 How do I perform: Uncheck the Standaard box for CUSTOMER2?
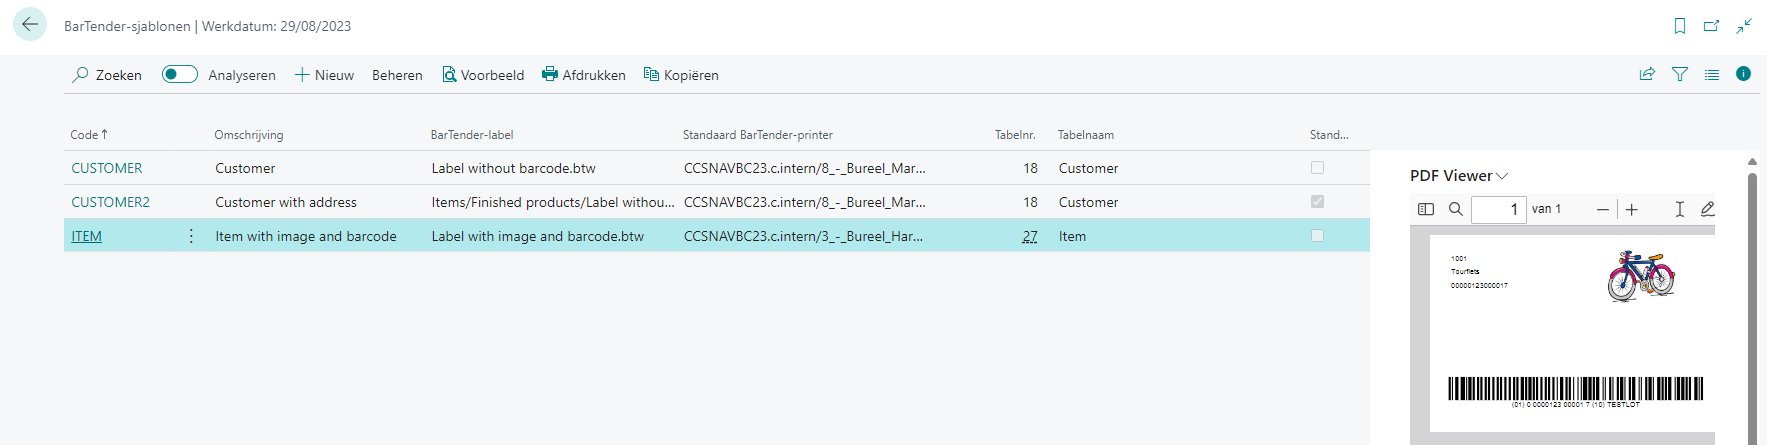coord(1317,202)
